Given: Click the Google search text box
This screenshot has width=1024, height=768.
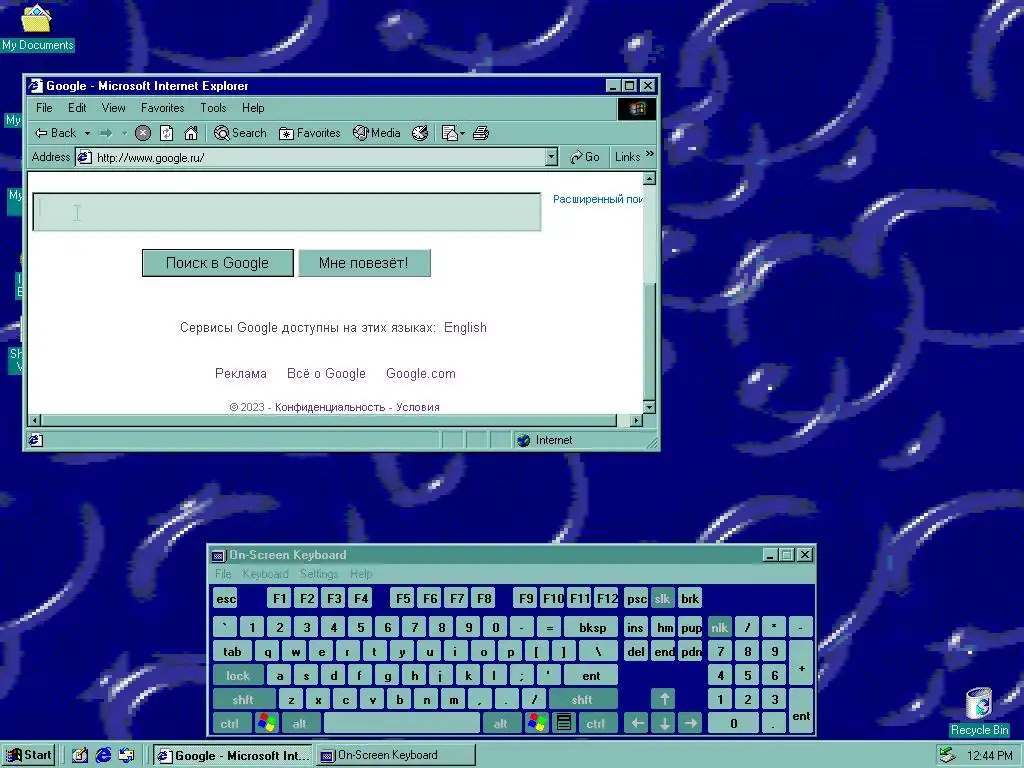Looking at the screenshot, I should 287,212.
